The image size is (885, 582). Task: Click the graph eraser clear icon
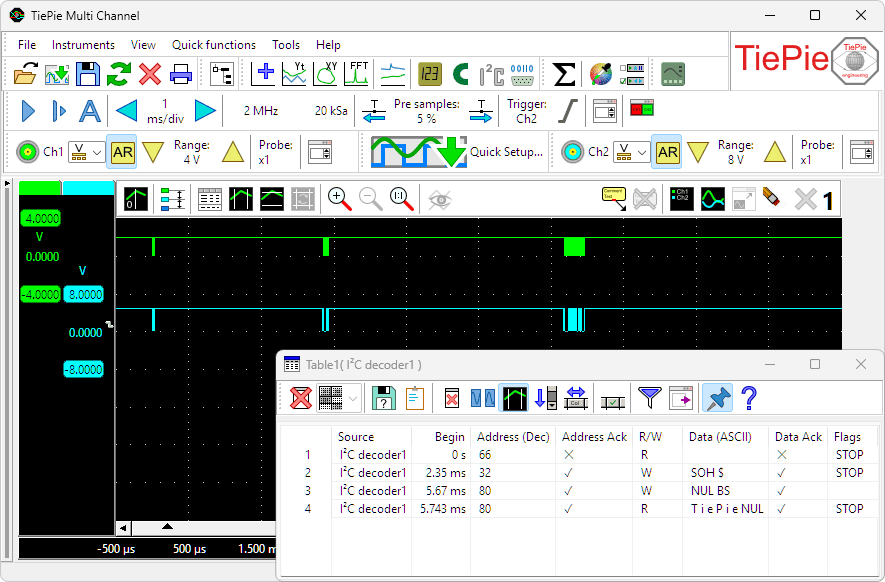click(x=771, y=198)
